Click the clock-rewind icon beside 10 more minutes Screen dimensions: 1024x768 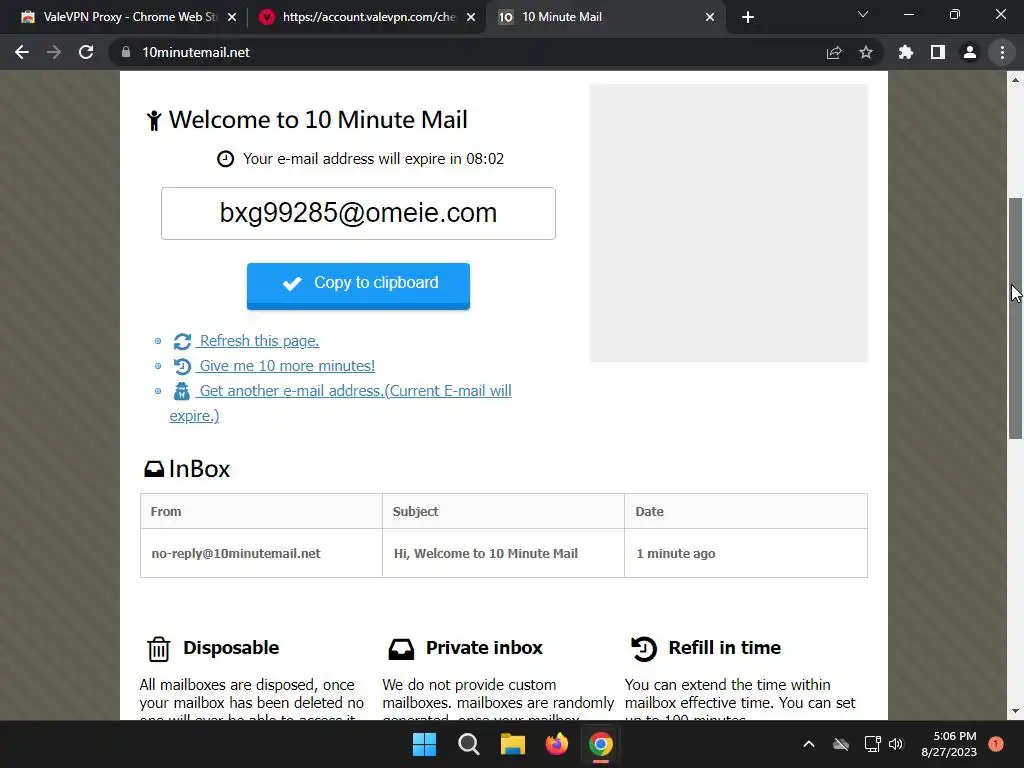coord(182,366)
